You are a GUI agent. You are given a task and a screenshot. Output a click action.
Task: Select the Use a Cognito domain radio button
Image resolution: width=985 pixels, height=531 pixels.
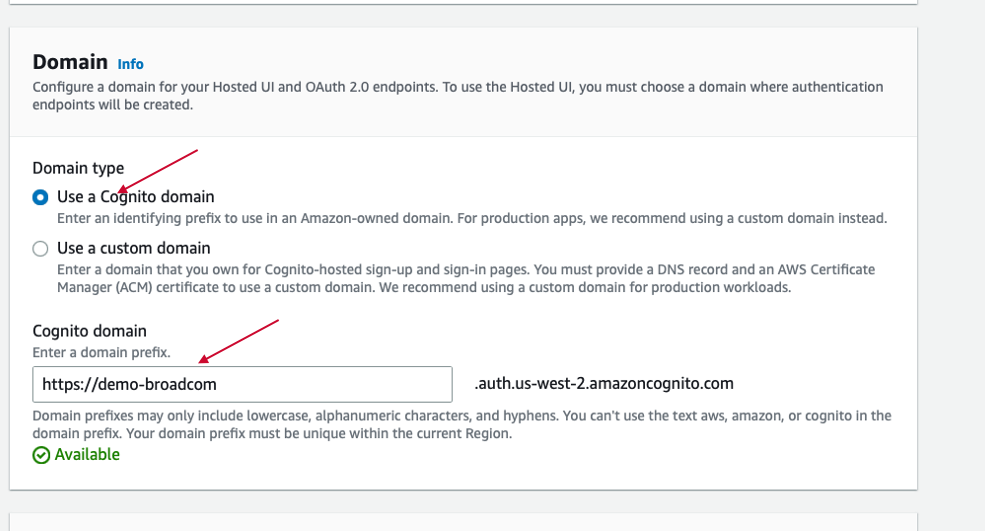point(40,197)
